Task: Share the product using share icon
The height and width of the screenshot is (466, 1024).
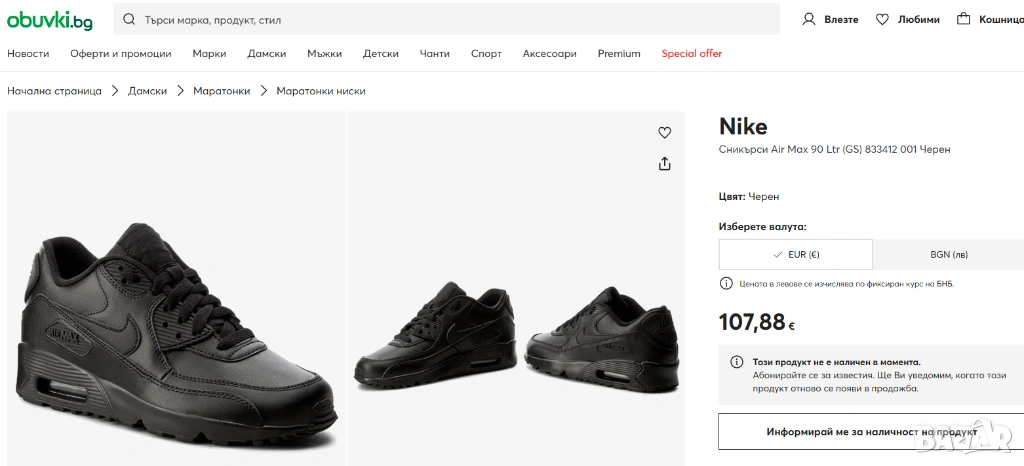Action: tap(664, 163)
